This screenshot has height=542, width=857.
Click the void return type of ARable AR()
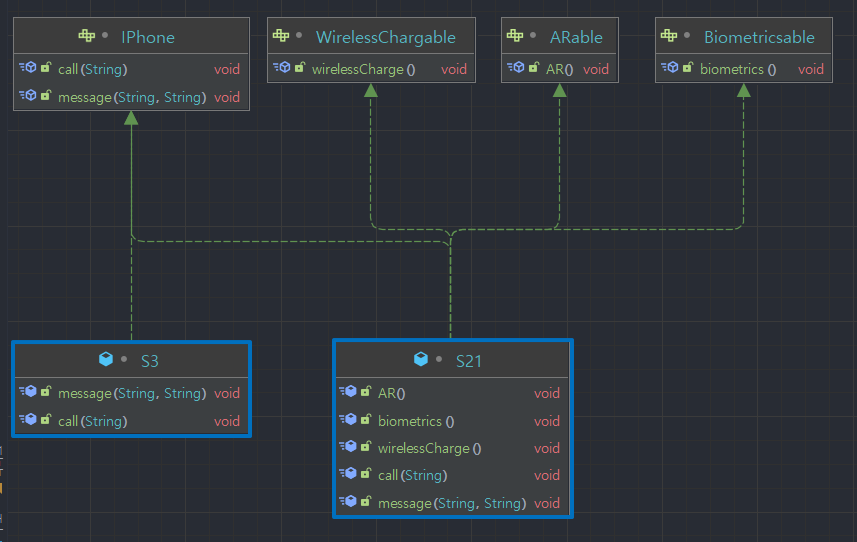click(x=596, y=69)
